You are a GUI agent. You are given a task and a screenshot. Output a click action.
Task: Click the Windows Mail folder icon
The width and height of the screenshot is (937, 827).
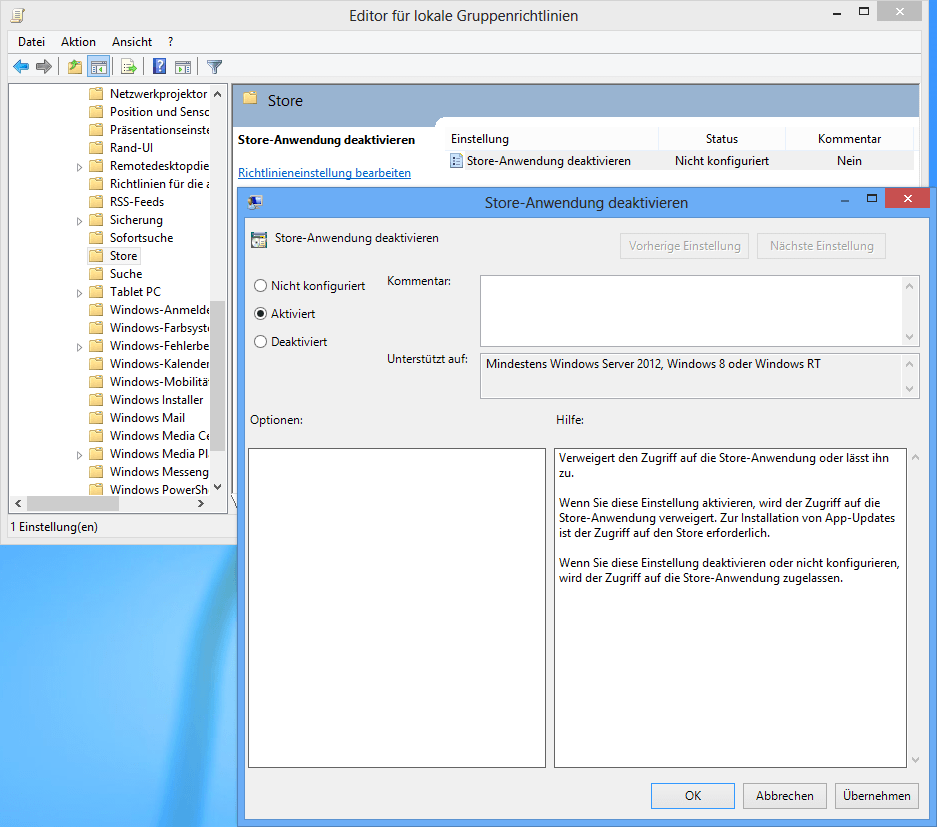(96, 418)
